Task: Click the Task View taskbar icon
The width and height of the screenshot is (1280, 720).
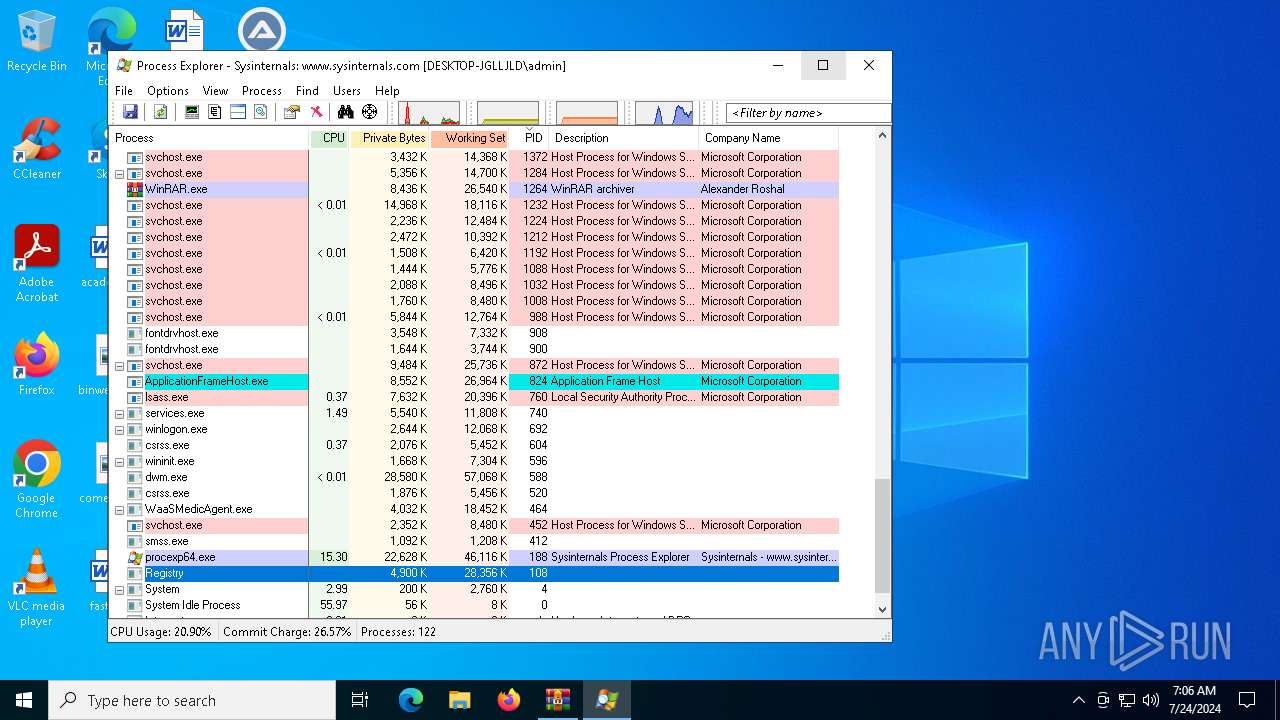Action: 360,700
